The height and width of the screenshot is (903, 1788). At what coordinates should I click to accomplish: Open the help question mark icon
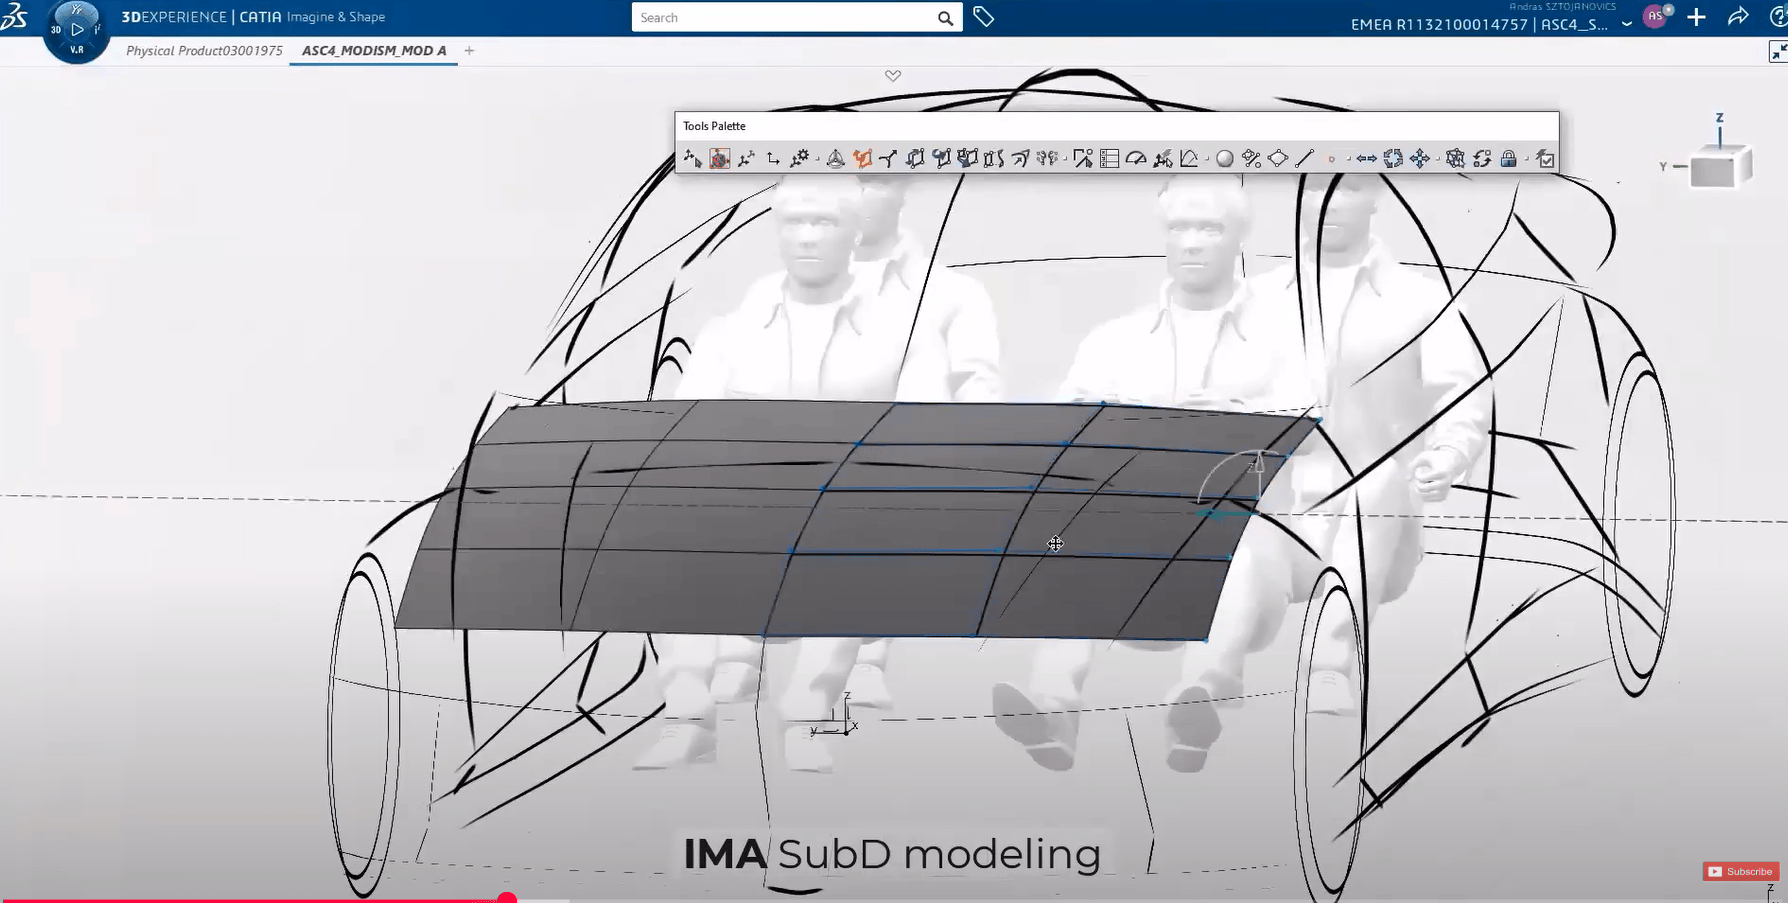point(1779,17)
